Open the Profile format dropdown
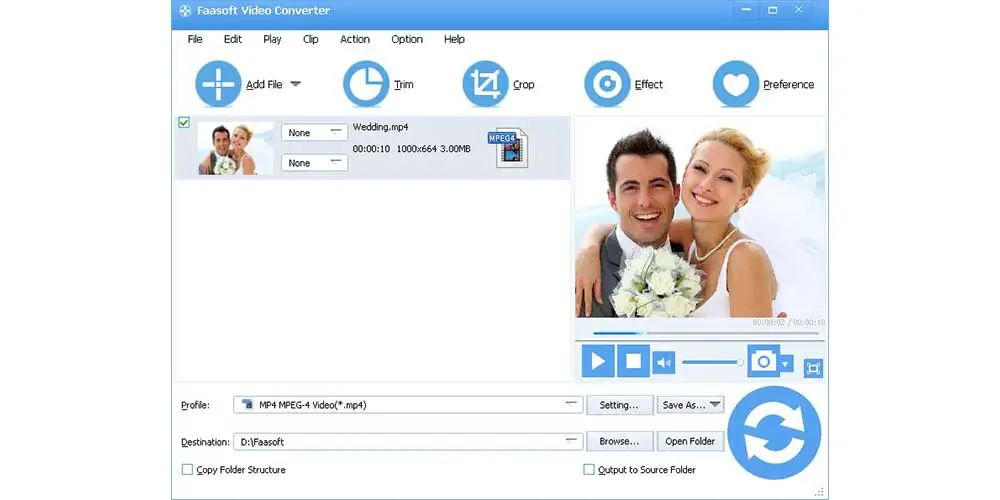 pos(408,404)
